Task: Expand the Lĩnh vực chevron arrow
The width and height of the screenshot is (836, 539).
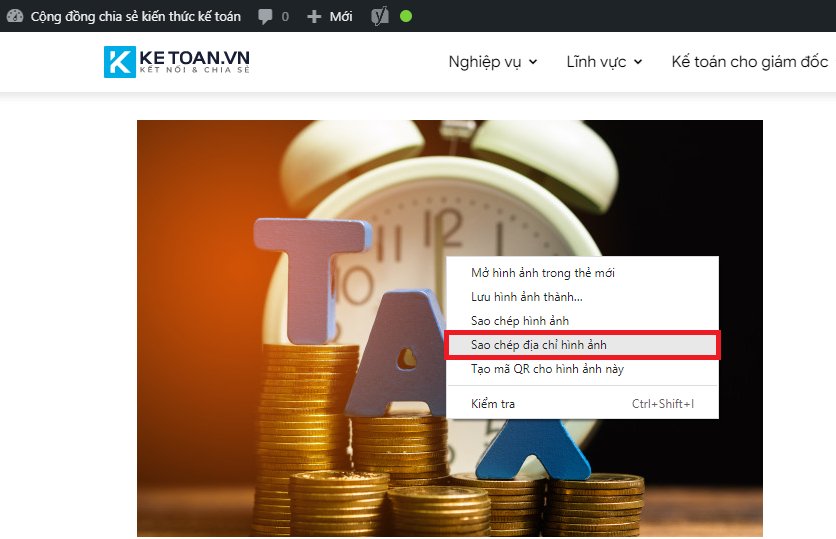Action: [638, 62]
